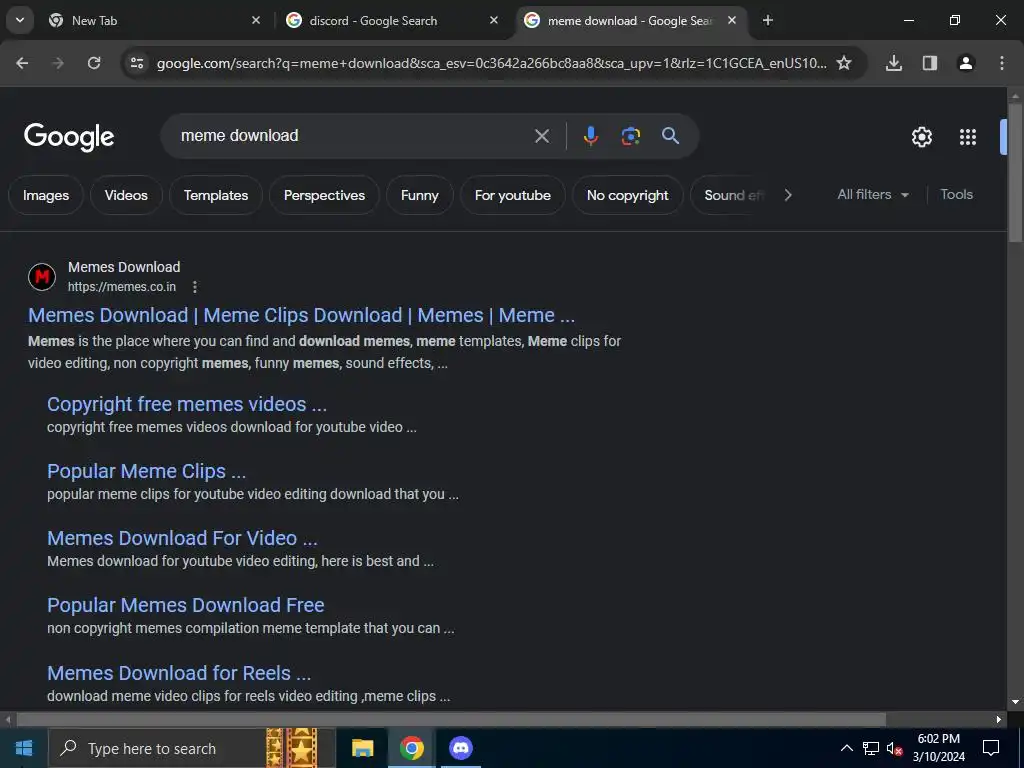Open Popular Meme Clips link
This screenshot has width=1024, height=768.
[x=146, y=472]
